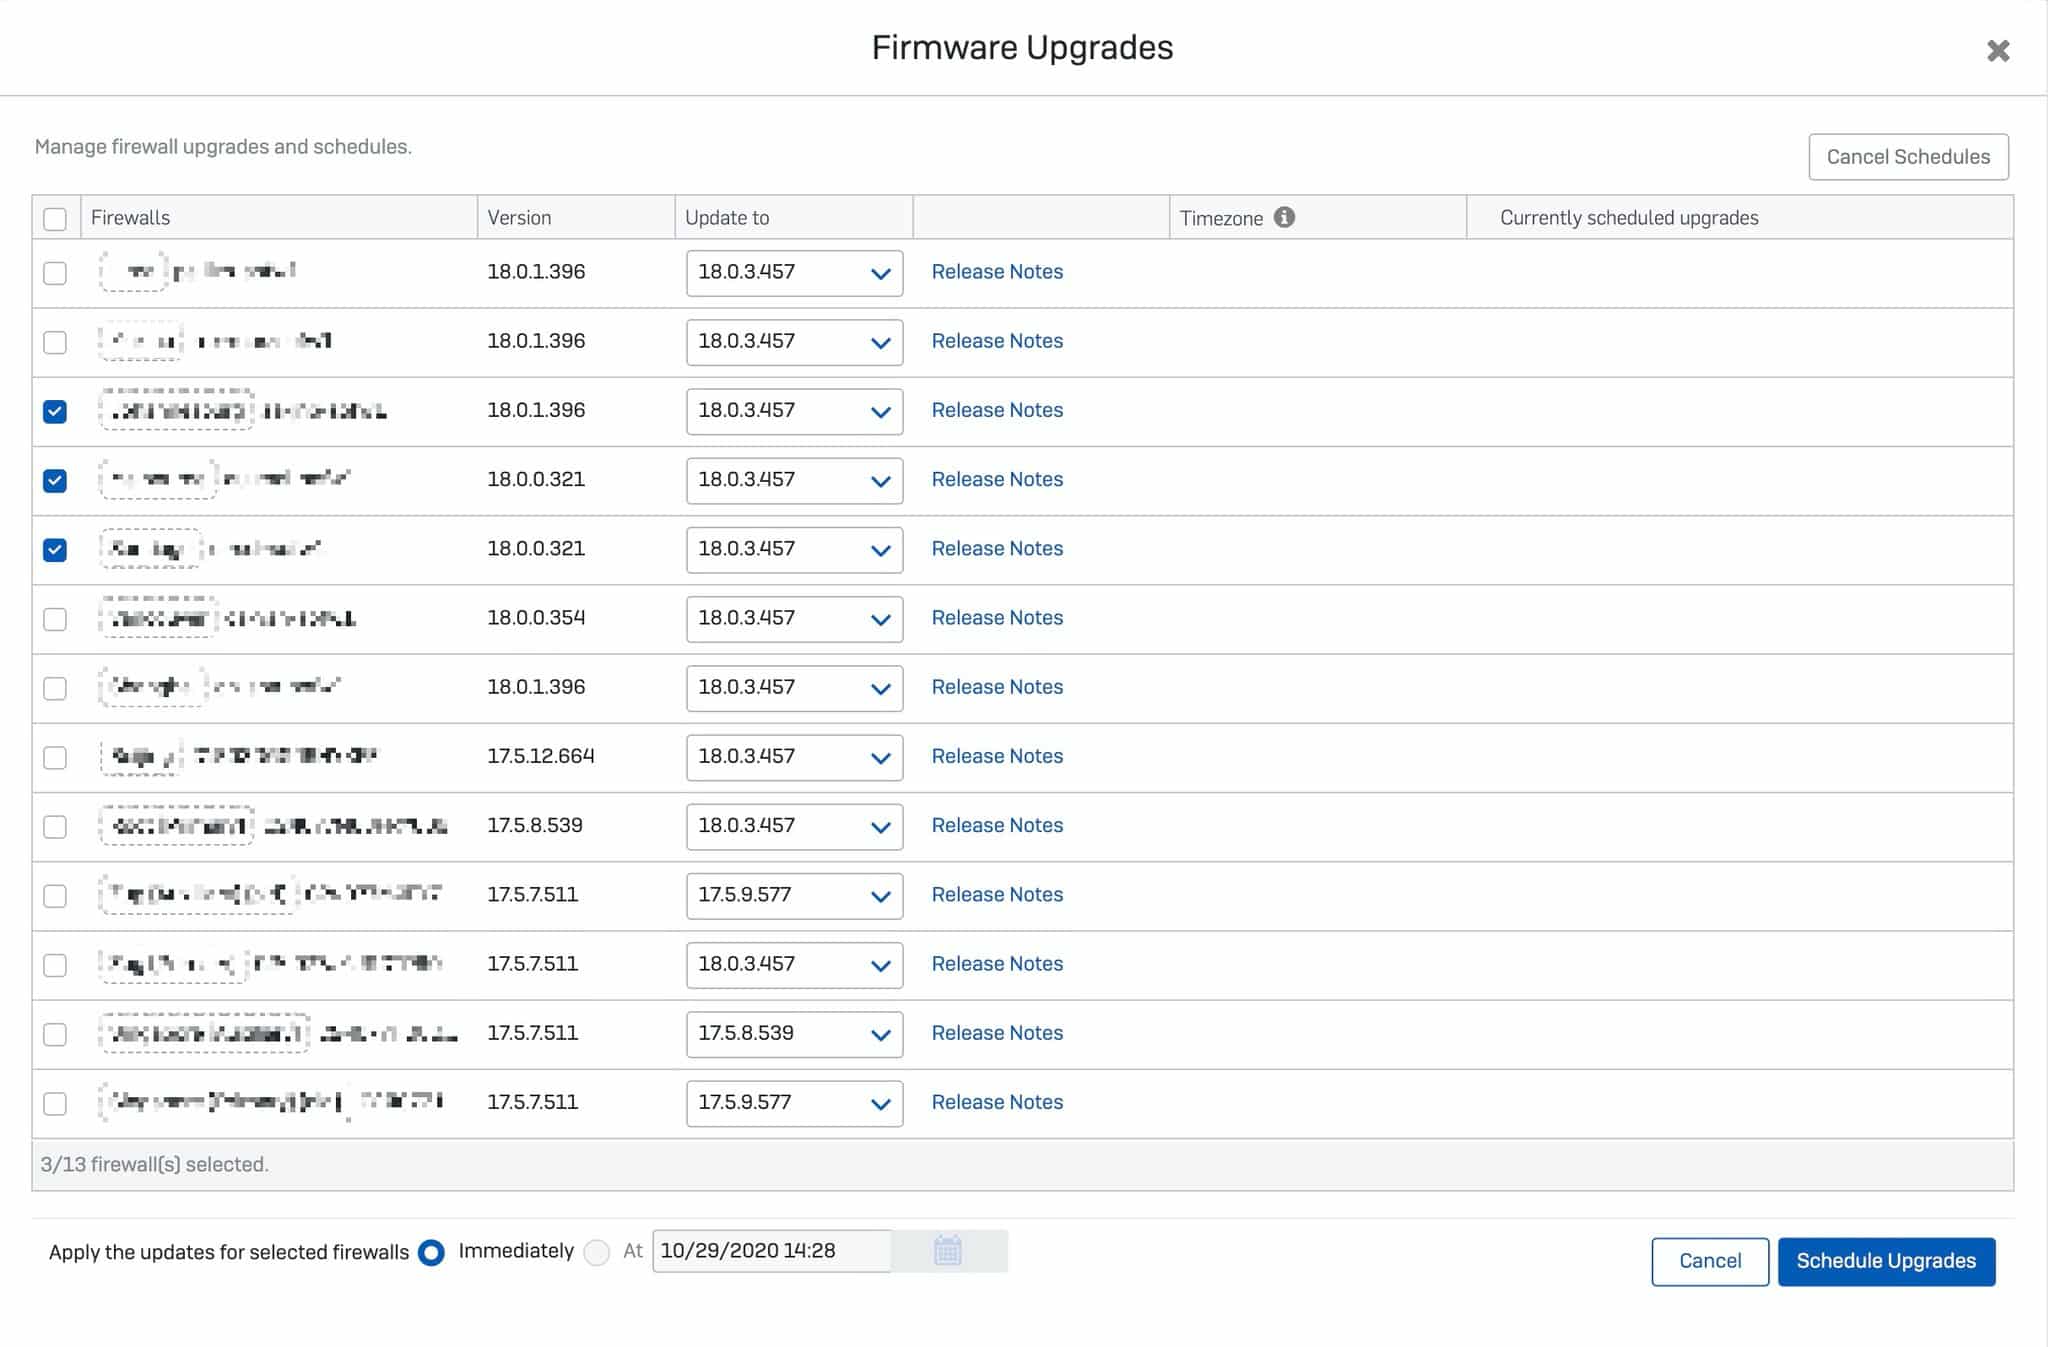Click the Timezone info icon
The width and height of the screenshot is (2048, 1347).
click(x=1284, y=217)
